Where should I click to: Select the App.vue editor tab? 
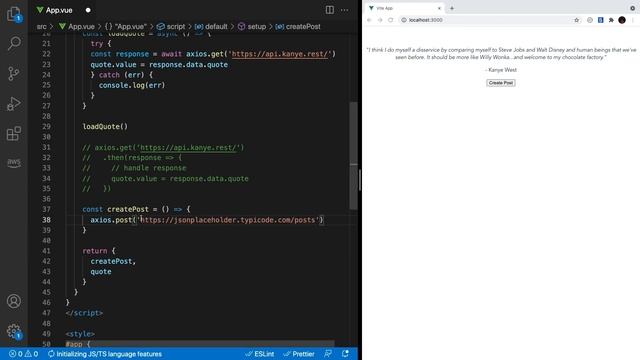59,10
